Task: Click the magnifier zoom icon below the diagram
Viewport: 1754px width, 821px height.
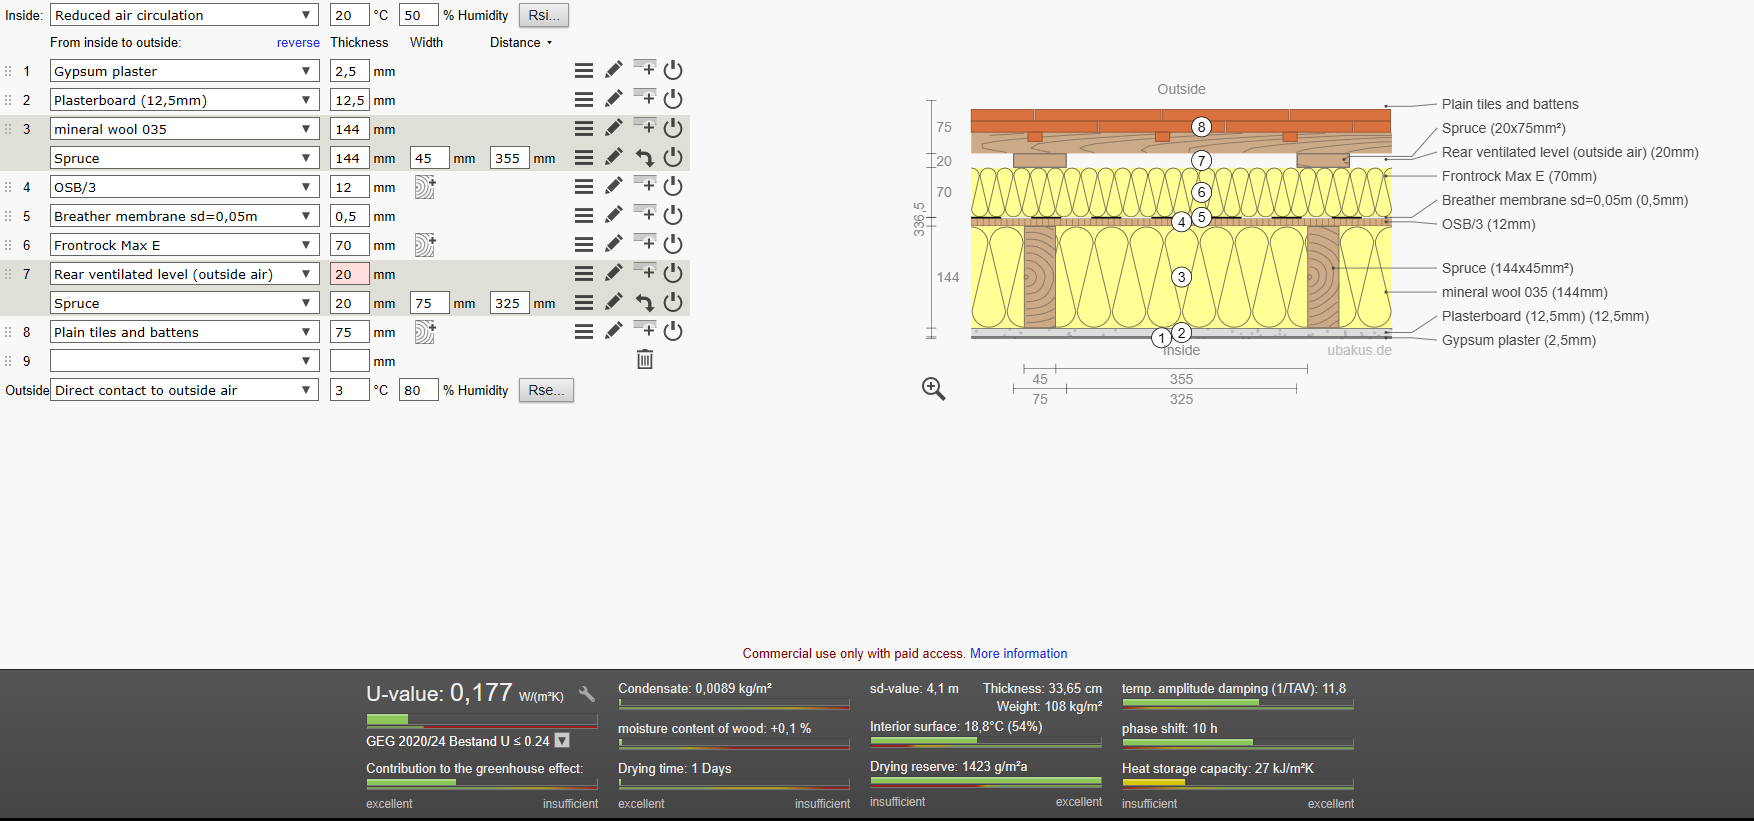Action: (933, 389)
